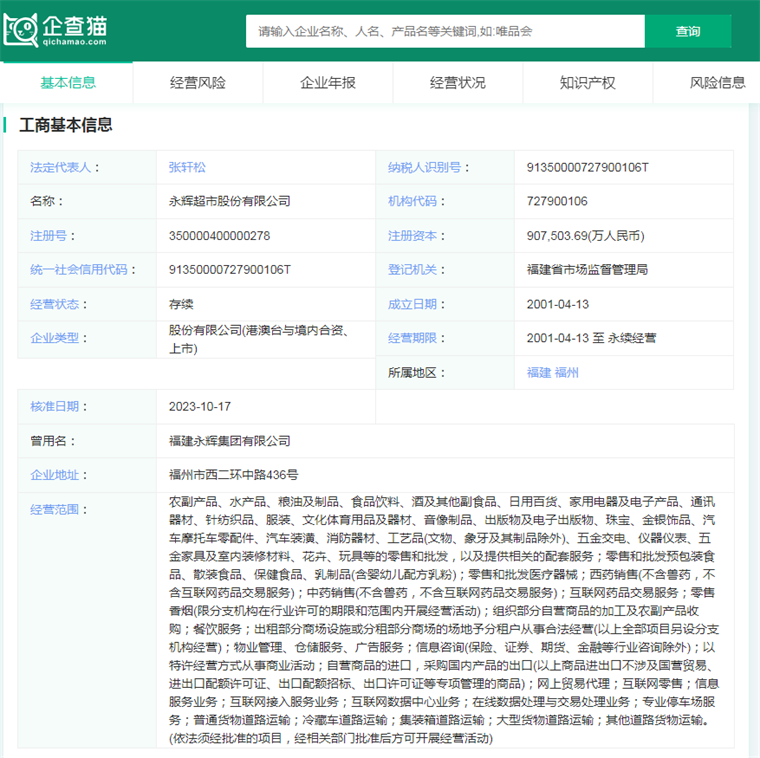The height and width of the screenshot is (758, 760).
Task: Click the 福州 city link
Action: coord(567,373)
